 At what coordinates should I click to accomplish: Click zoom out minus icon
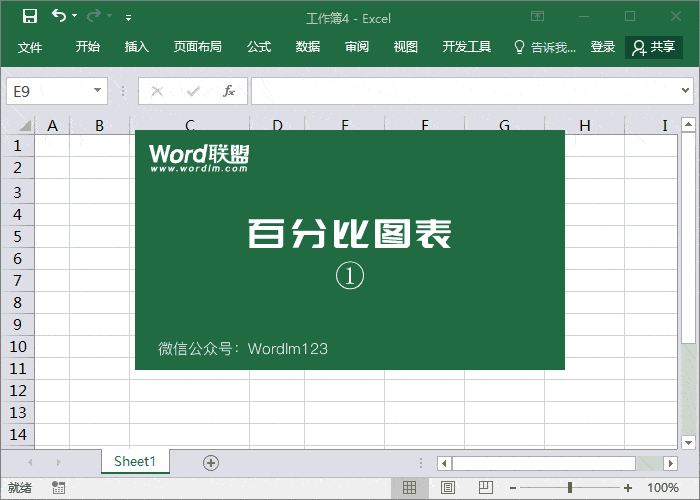(x=511, y=487)
